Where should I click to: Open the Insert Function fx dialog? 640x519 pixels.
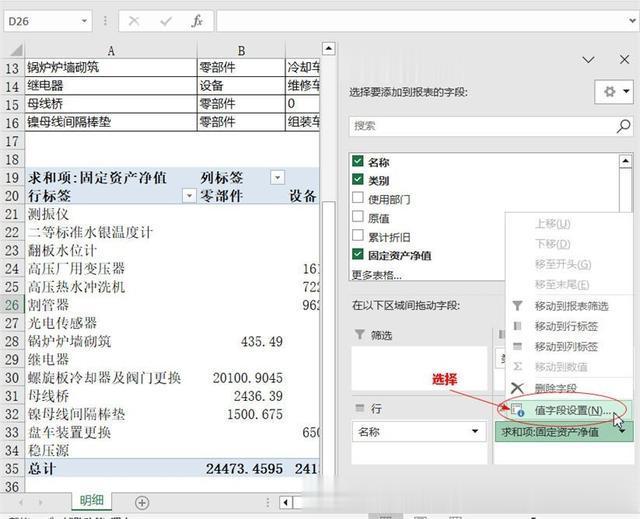(x=197, y=21)
